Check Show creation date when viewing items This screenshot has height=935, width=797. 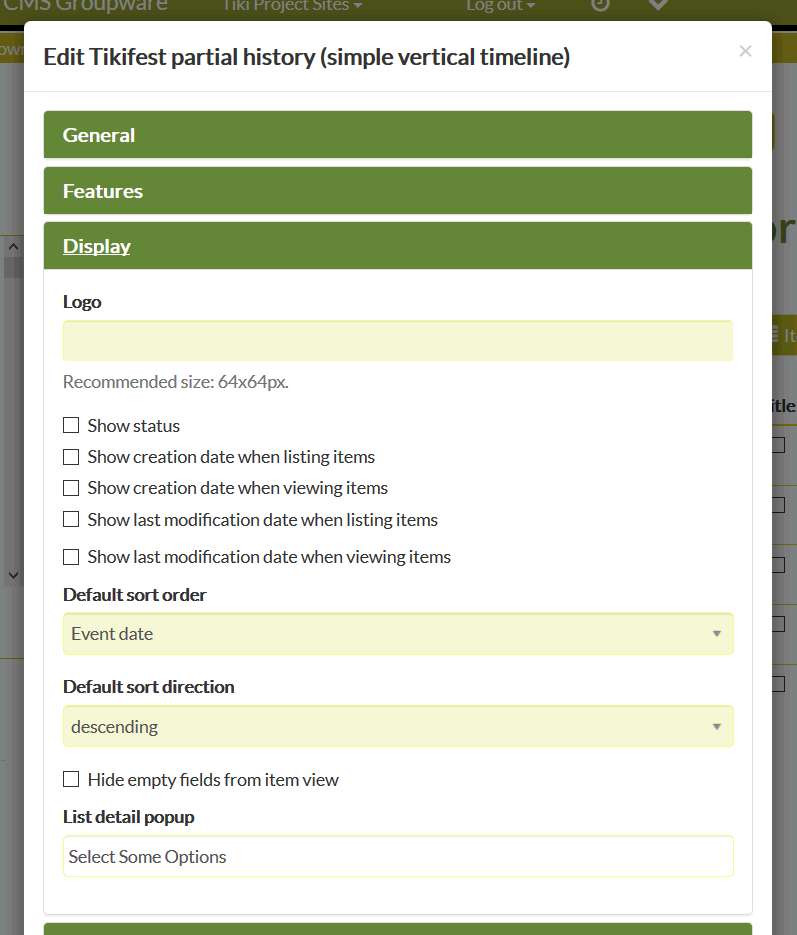71,488
